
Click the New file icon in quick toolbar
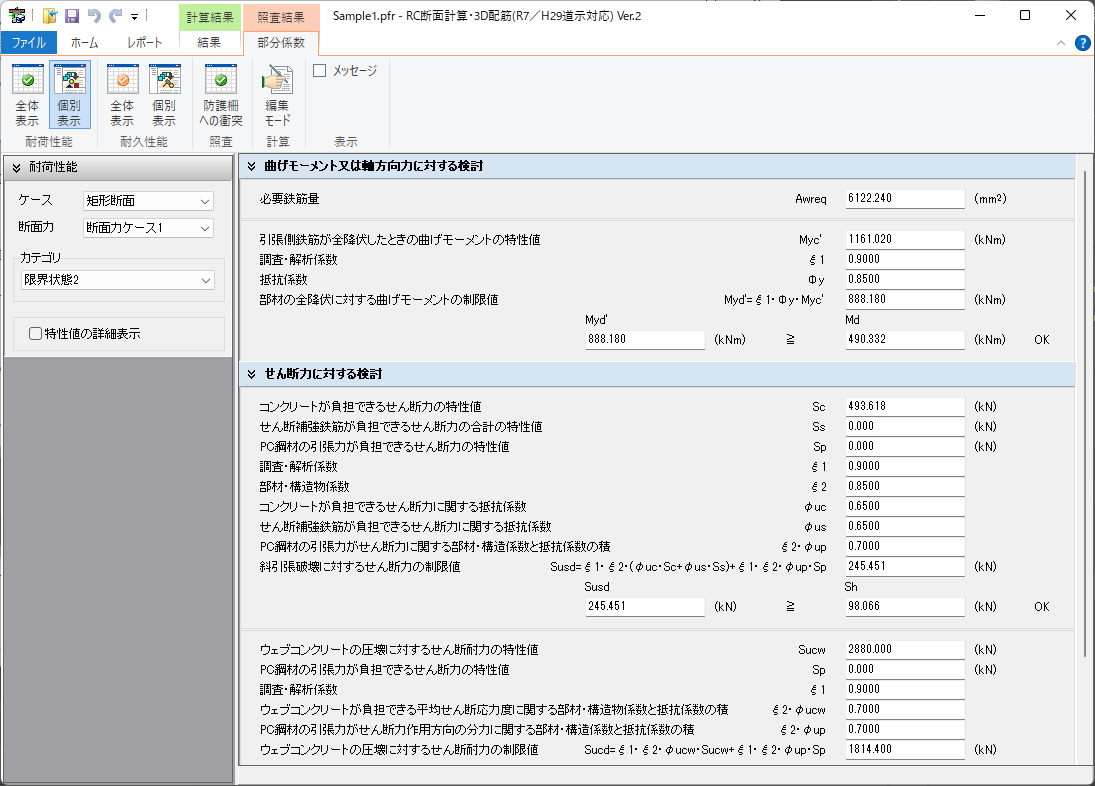click(50, 15)
